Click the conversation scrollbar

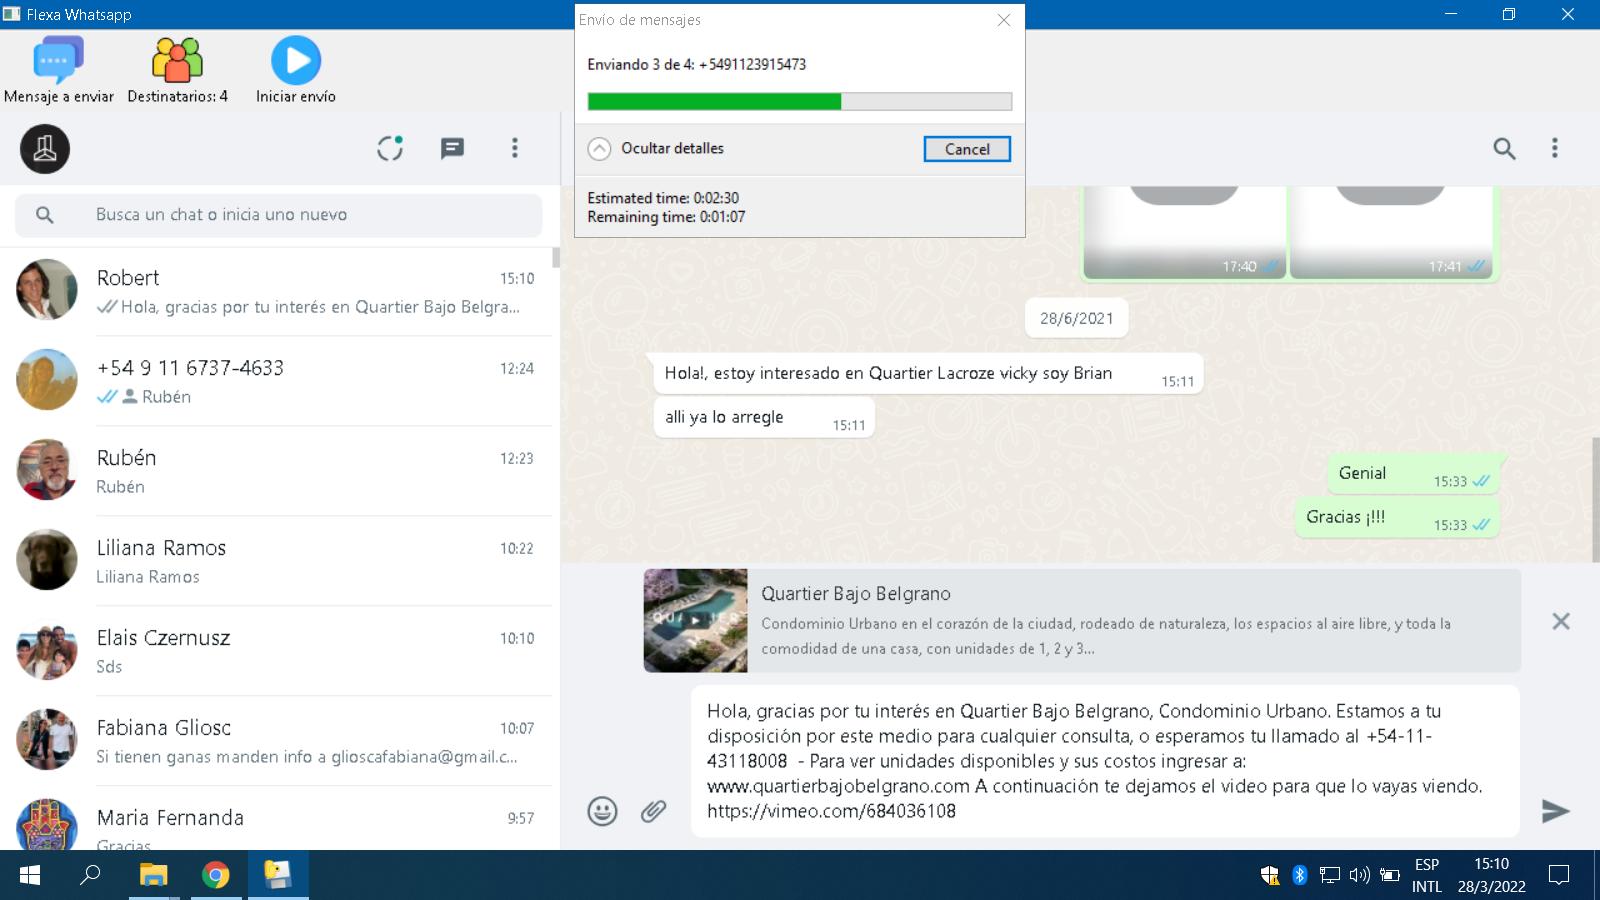(x=1595, y=498)
